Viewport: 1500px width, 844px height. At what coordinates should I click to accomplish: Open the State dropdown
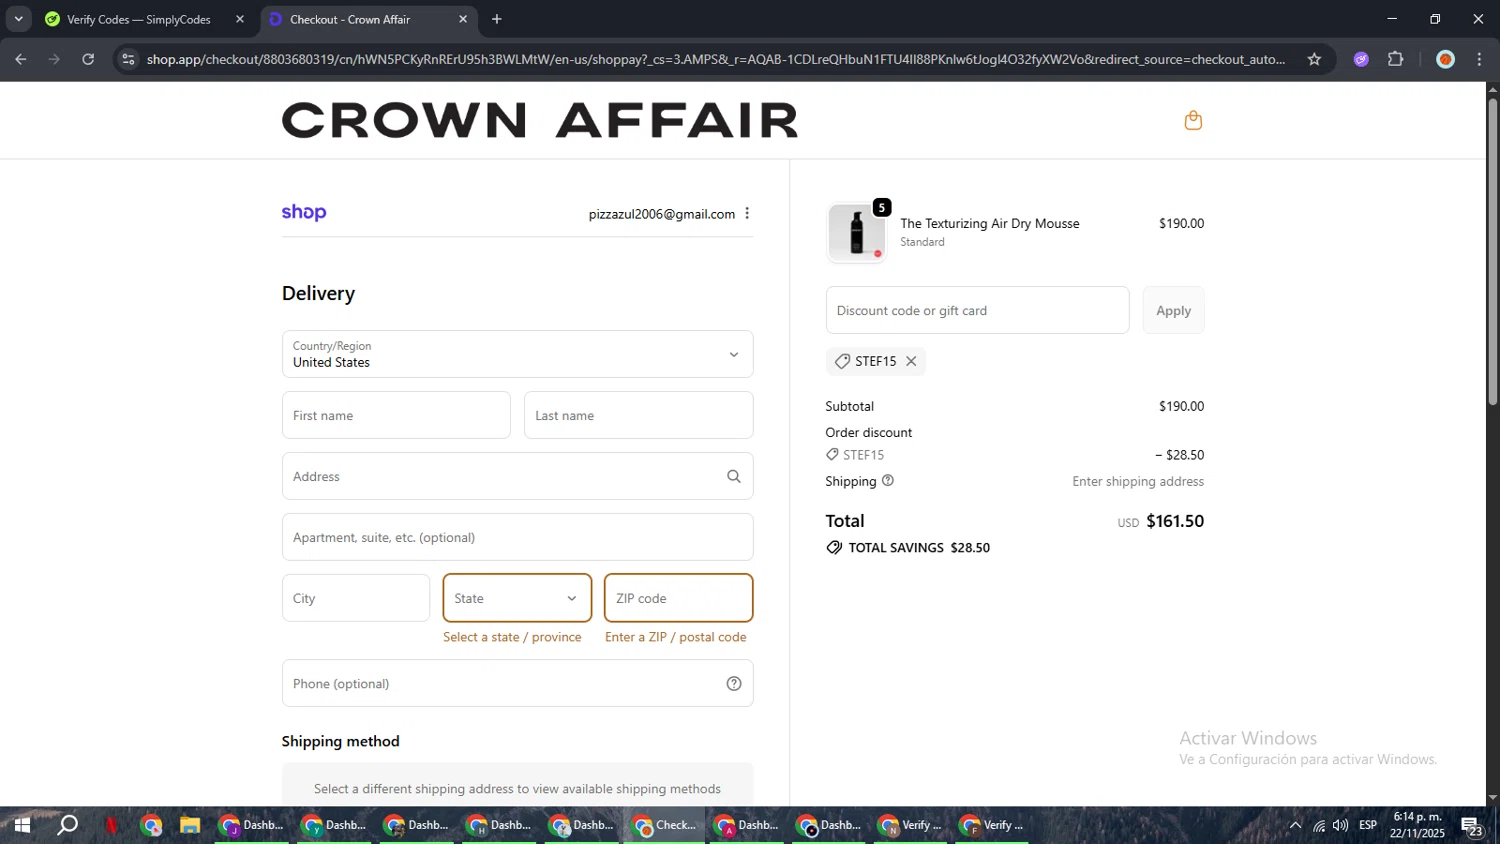[517, 598]
